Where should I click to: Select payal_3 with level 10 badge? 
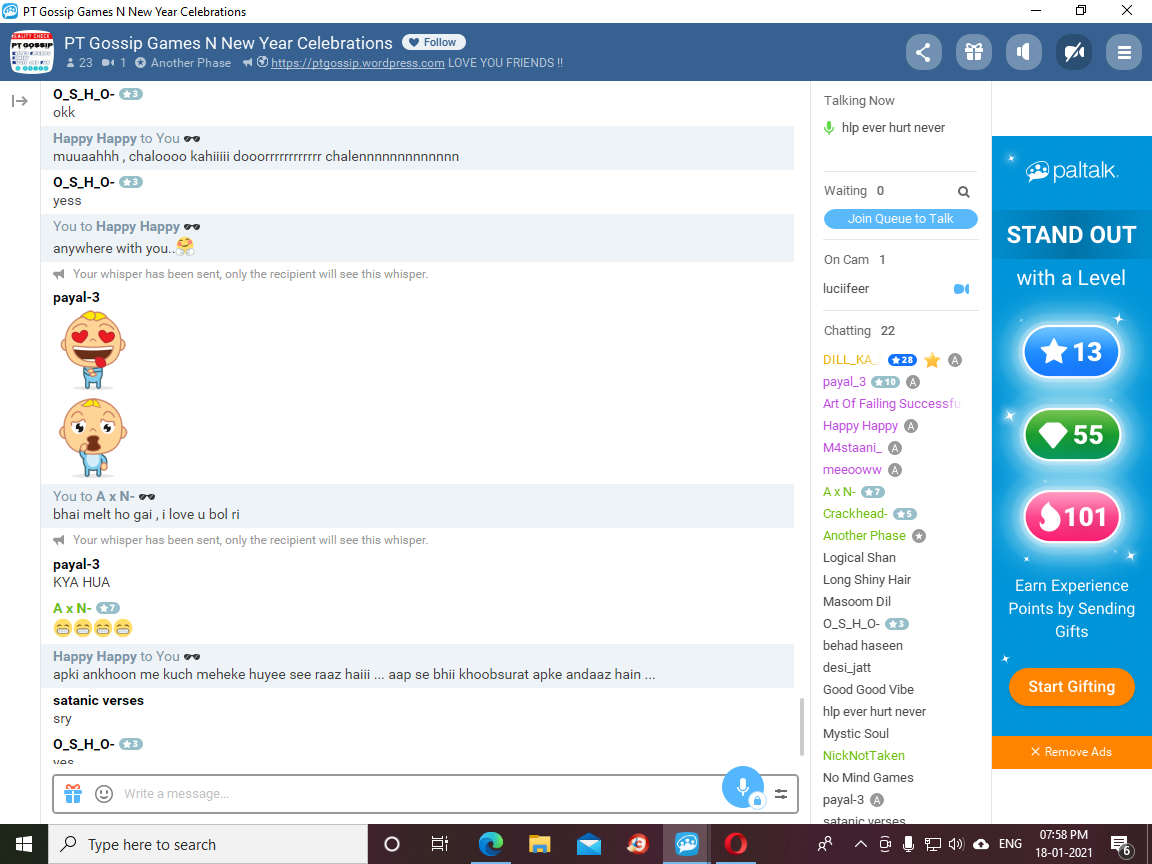pos(844,382)
